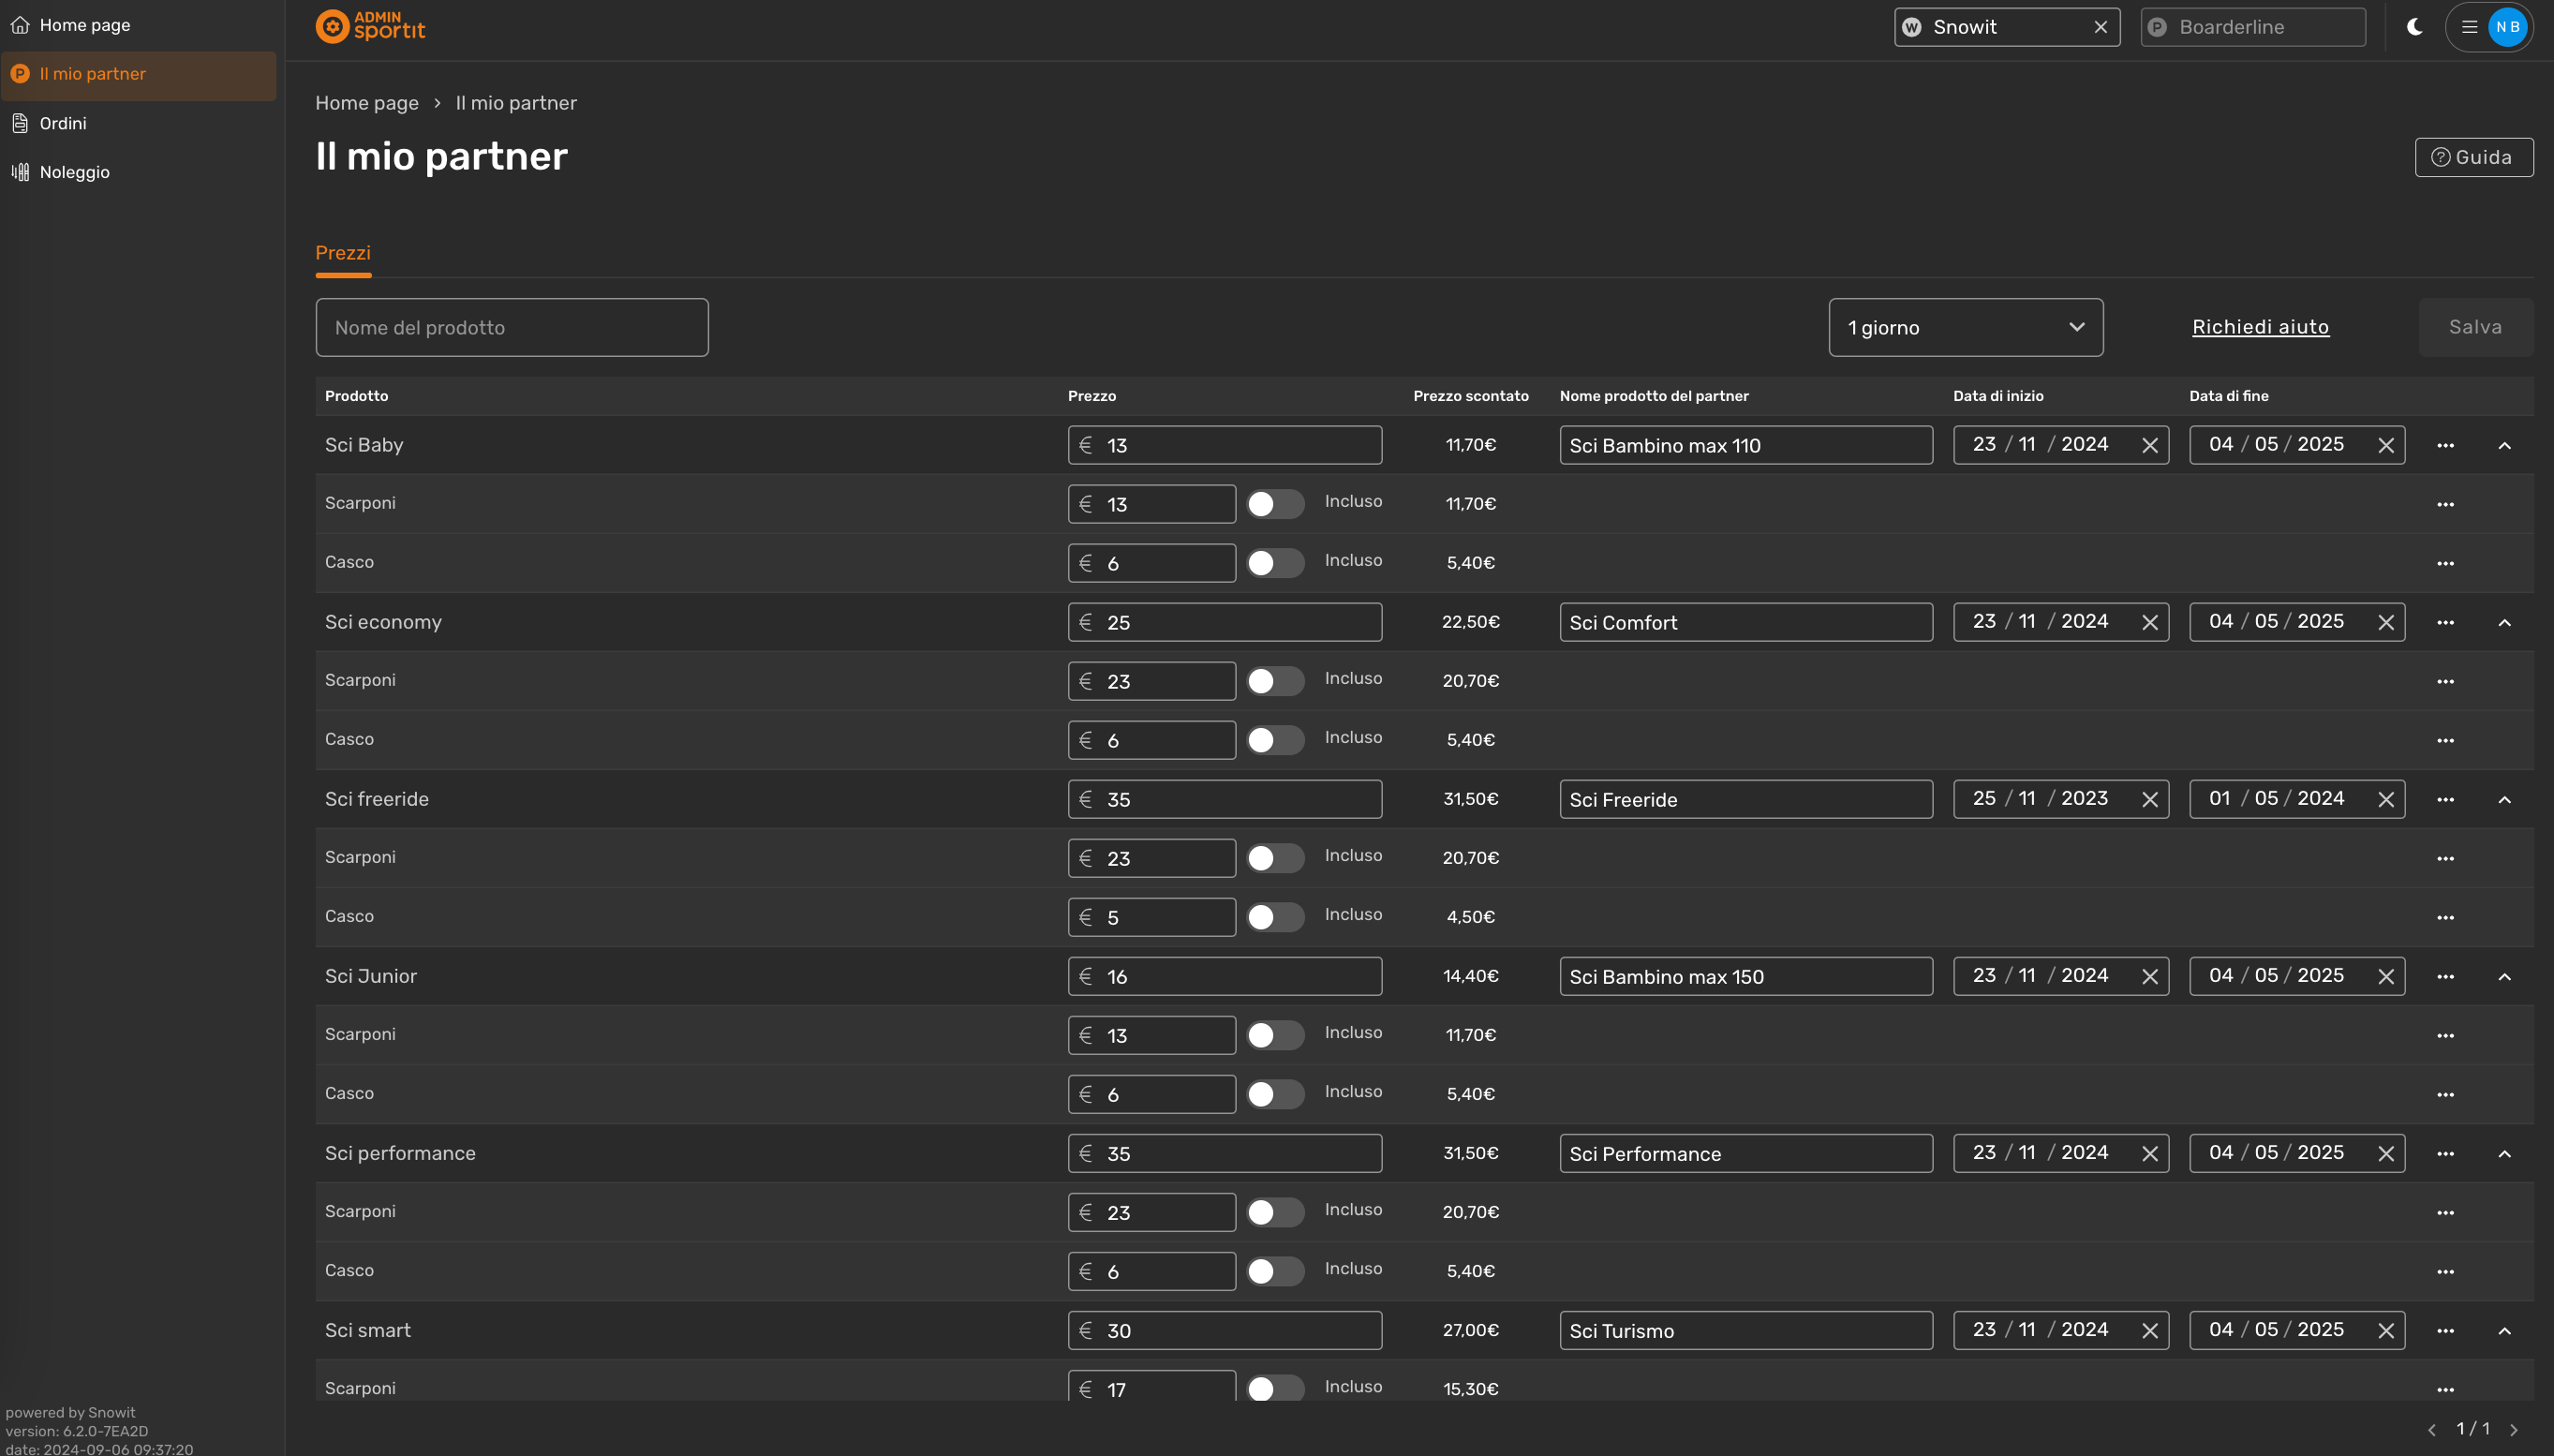Open the 1 giorno duration dropdown
The width and height of the screenshot is (2554, 1456).
pyautogui.click(x=1965, y=328)
